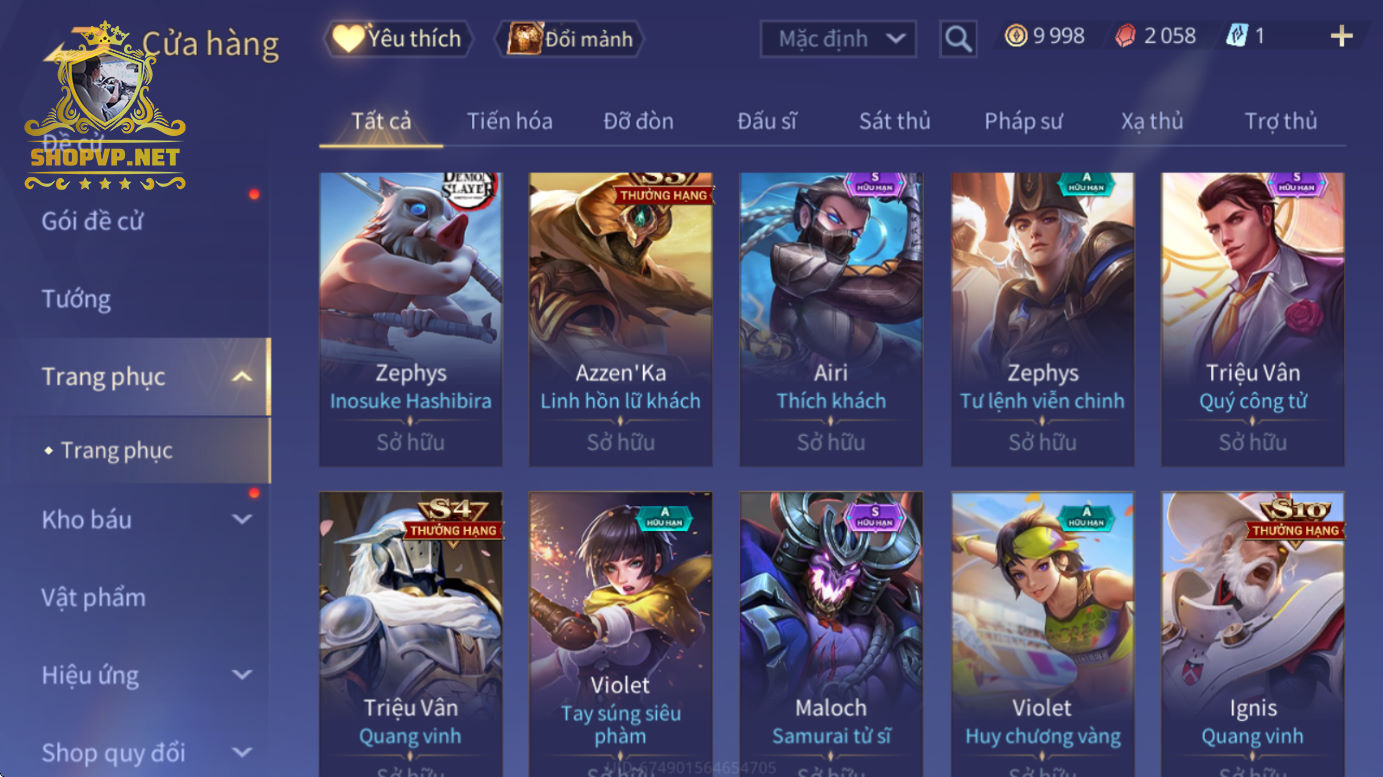This screenshot has height=777, width=1383.
Task: Tap the plus icon to add currency
Action: click(1341, 37)
